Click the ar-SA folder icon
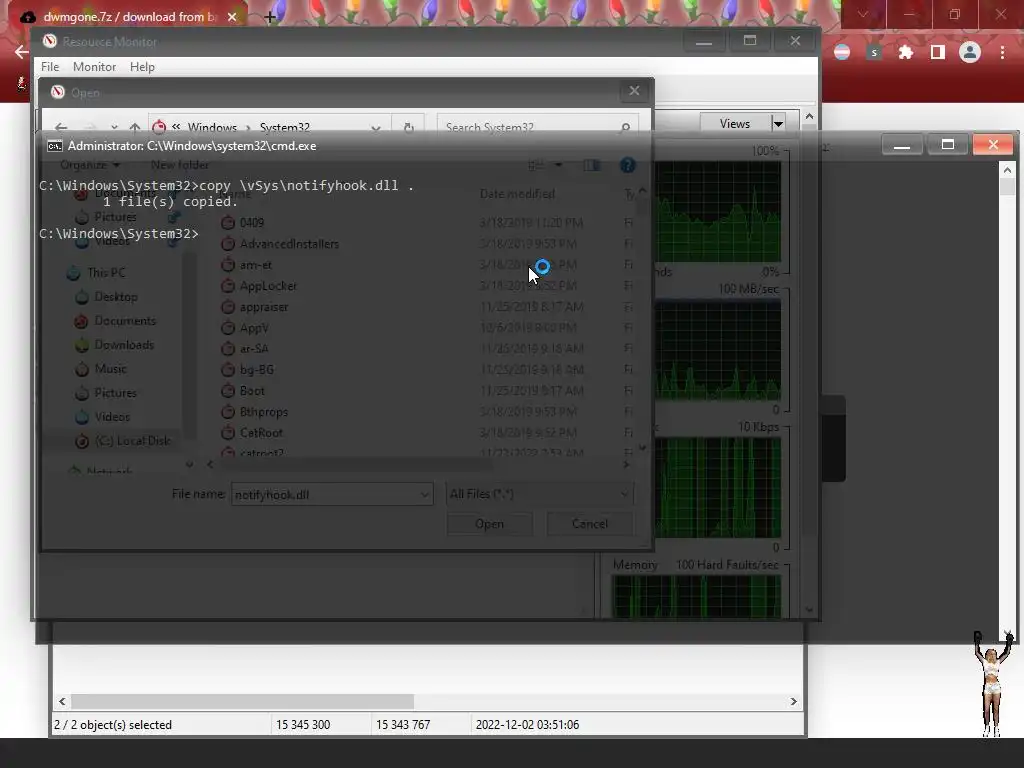 [228, 349]
